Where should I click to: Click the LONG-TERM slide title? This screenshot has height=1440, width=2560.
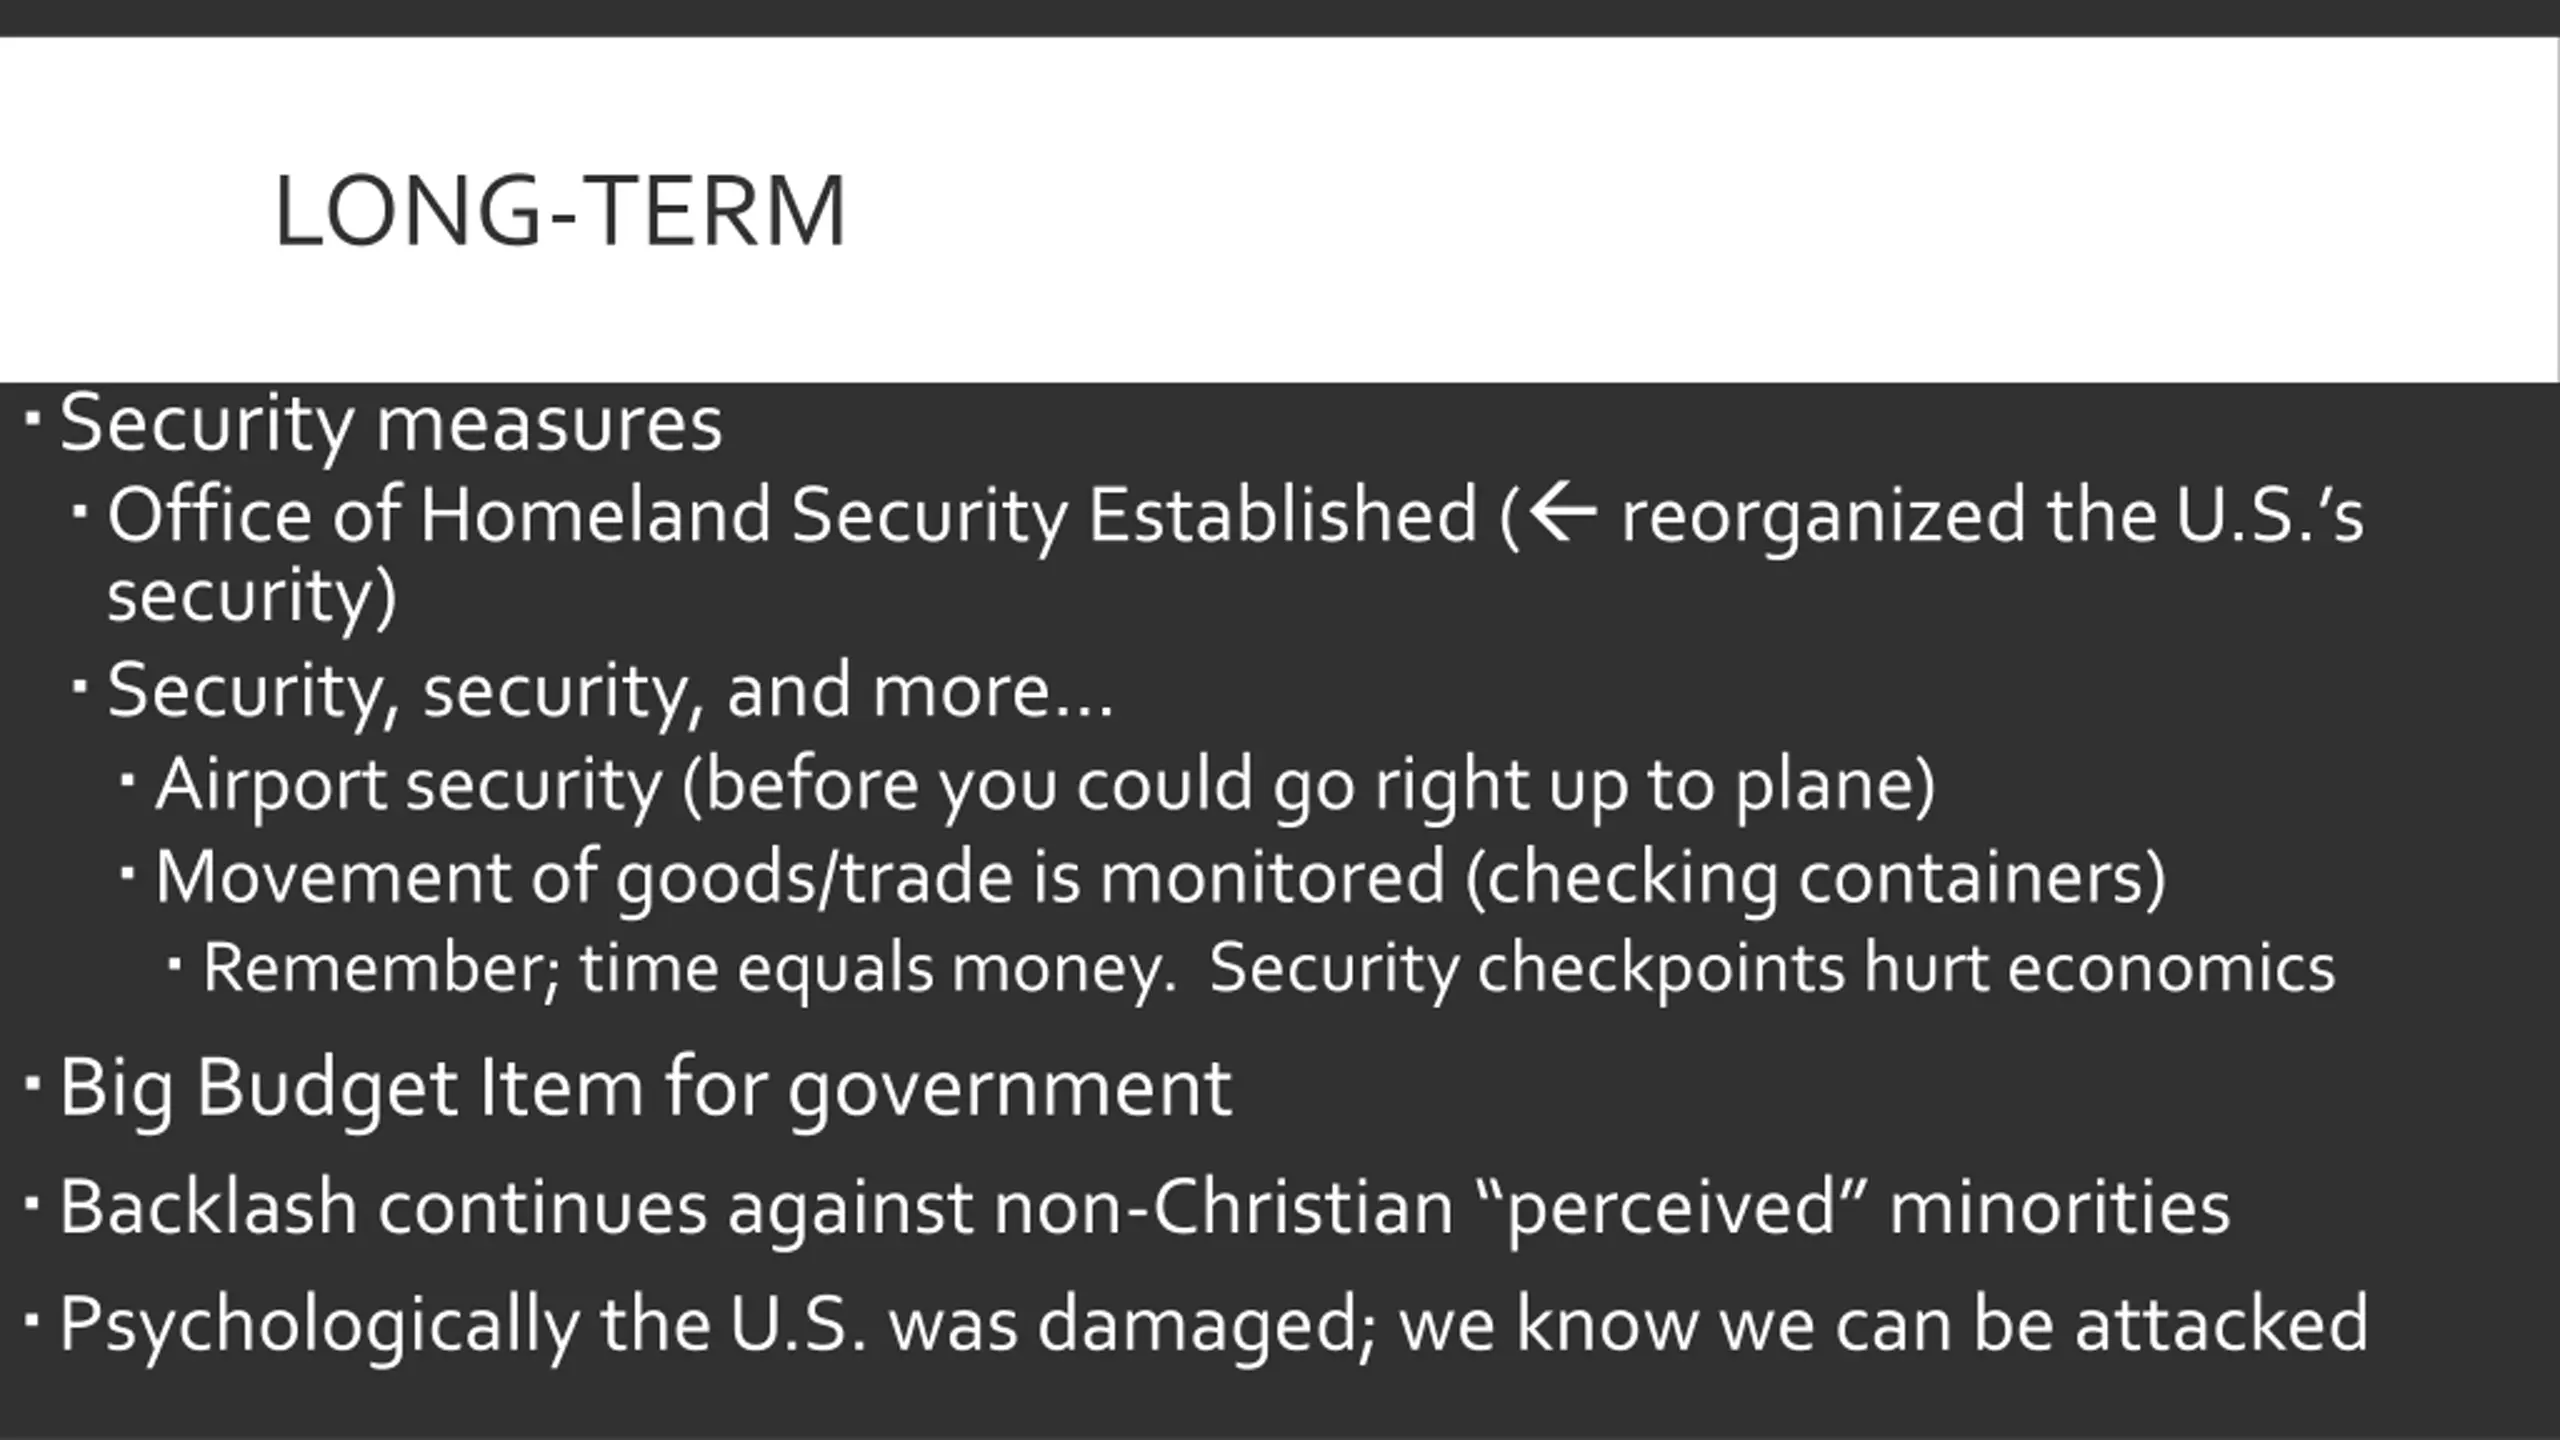[560, 211]
